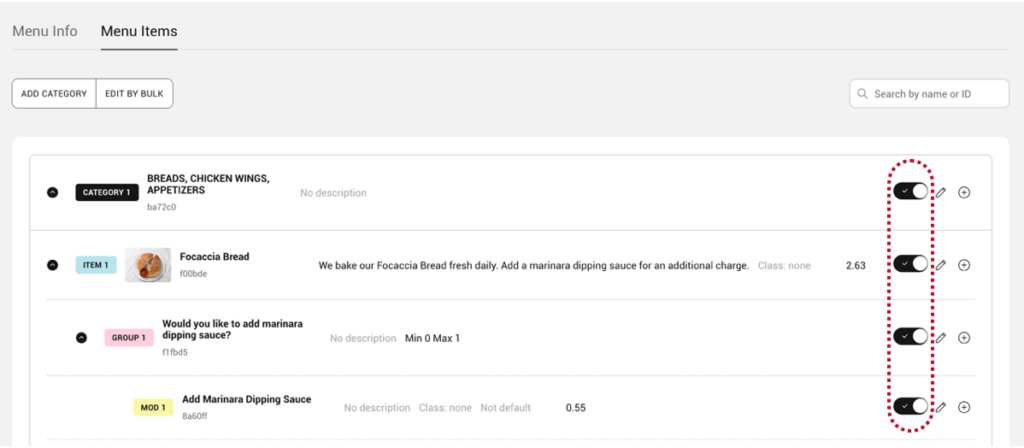Turn off the Add Marinara Dipping Sauce toggle
This screenshot has height=448, width=1024.
tap(910, 406)
